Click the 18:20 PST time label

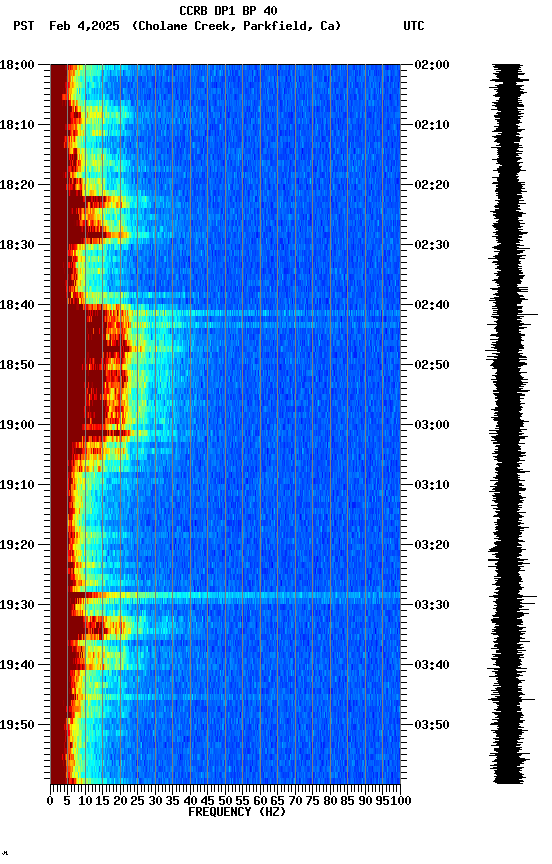[17, 185]
